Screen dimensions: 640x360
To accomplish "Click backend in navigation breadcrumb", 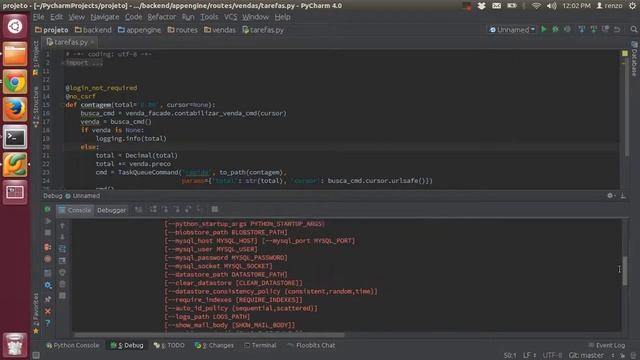I will pyautogui.click(x=93, y=30).
